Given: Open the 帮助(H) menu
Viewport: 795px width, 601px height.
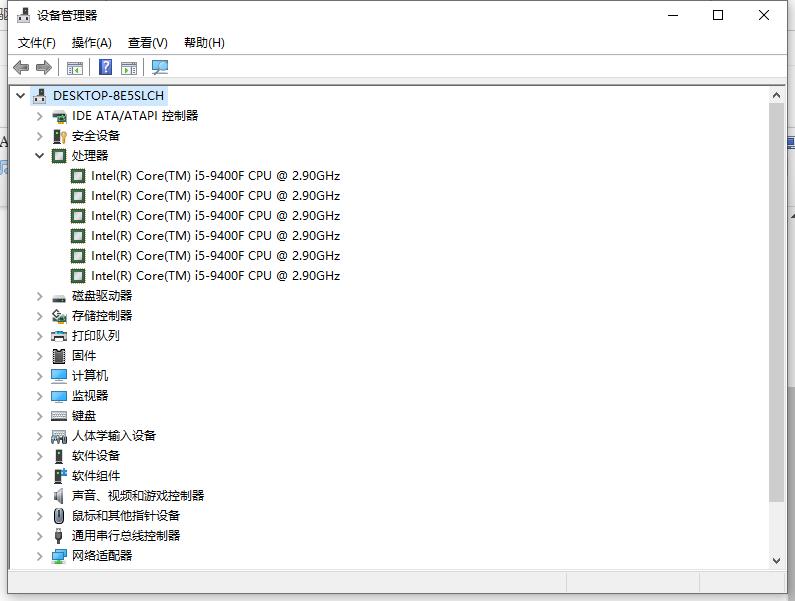Looking at the screenshot, I should coord(204,43).
